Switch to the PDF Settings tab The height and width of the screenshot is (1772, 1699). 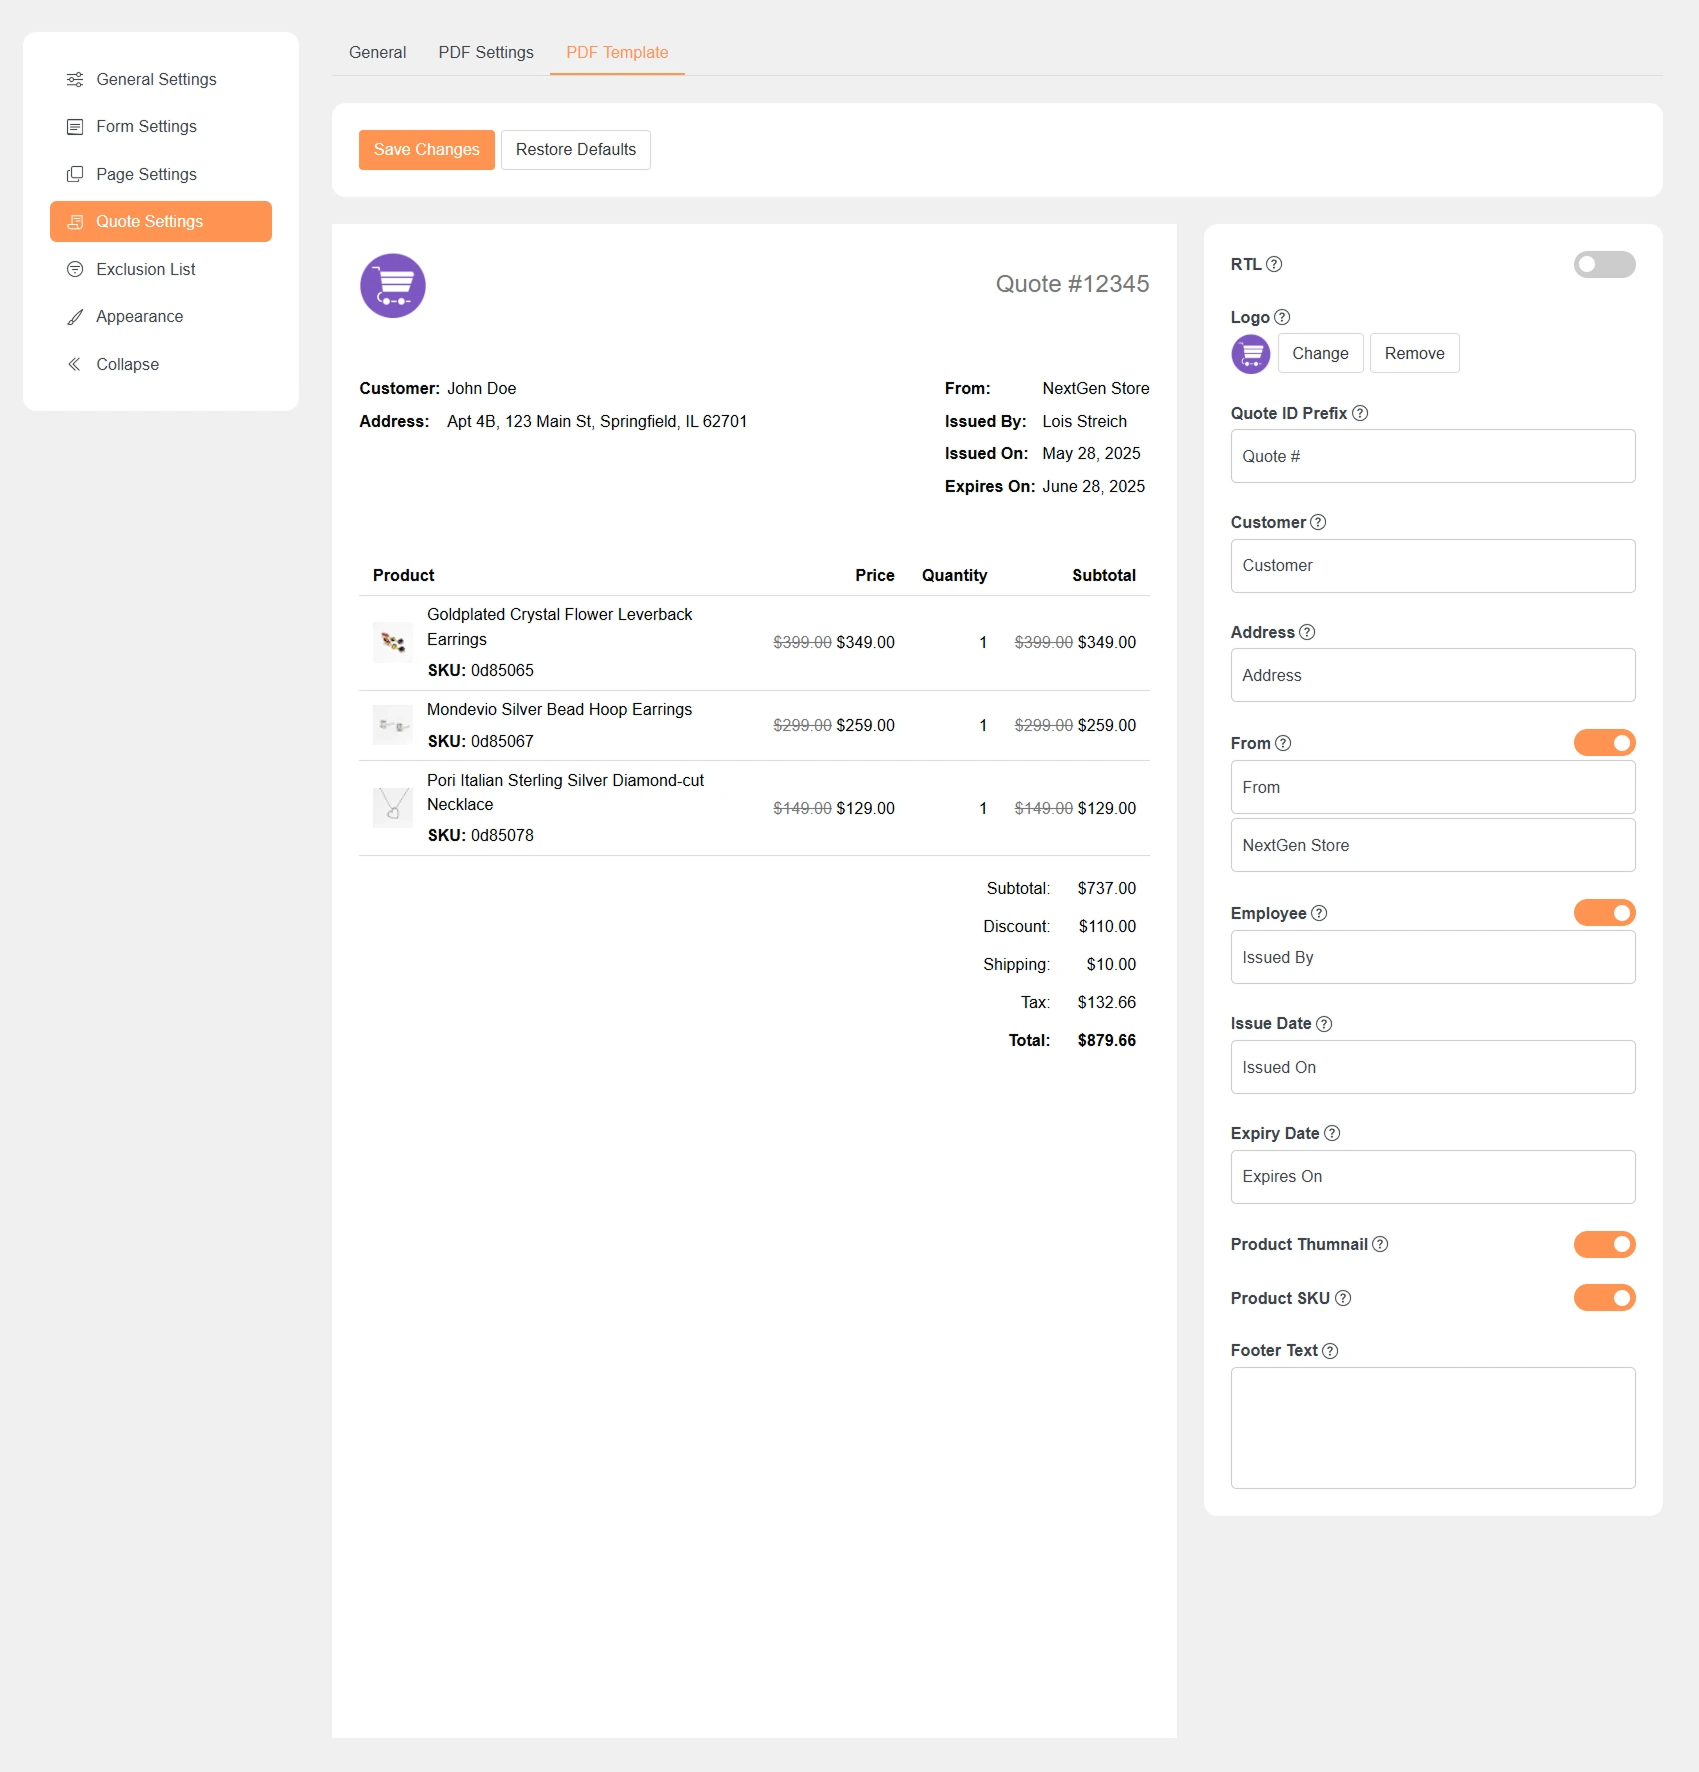pyautogui.click(x=485, y=52)
